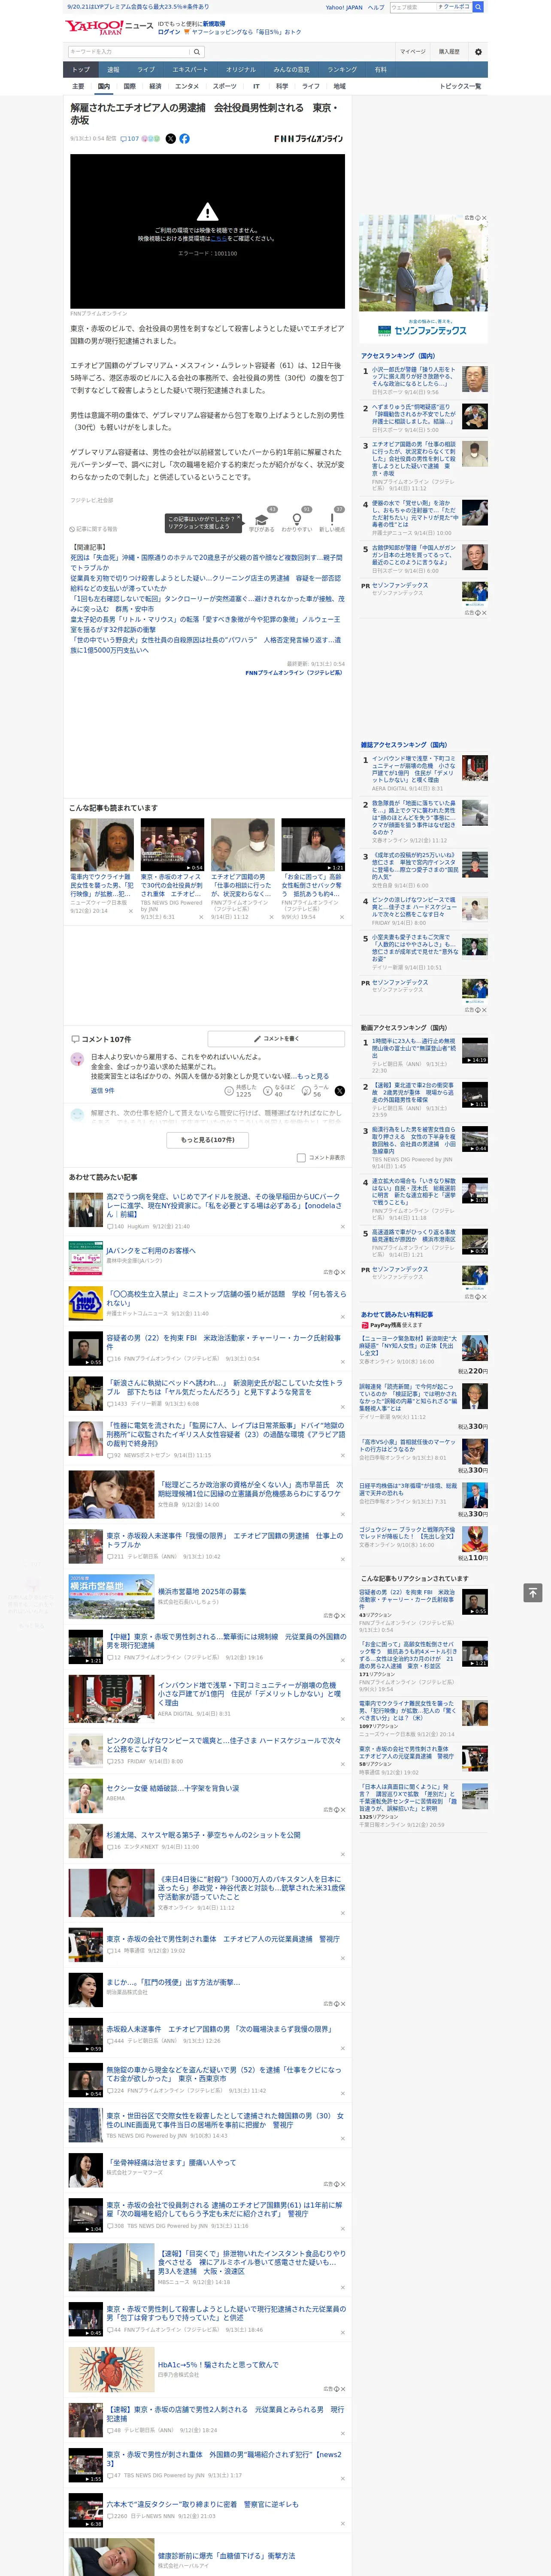Toggle the コメント非表示 checkbox
The width and height of the screenshot is (551, 2576).
click(301, 1158)
